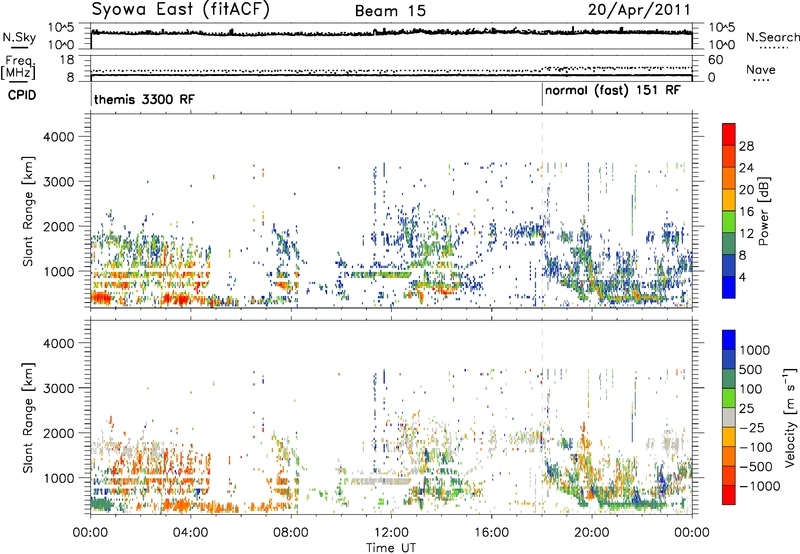Click the "Slant Range [km]" label of power panel

(x=27, y=211)
